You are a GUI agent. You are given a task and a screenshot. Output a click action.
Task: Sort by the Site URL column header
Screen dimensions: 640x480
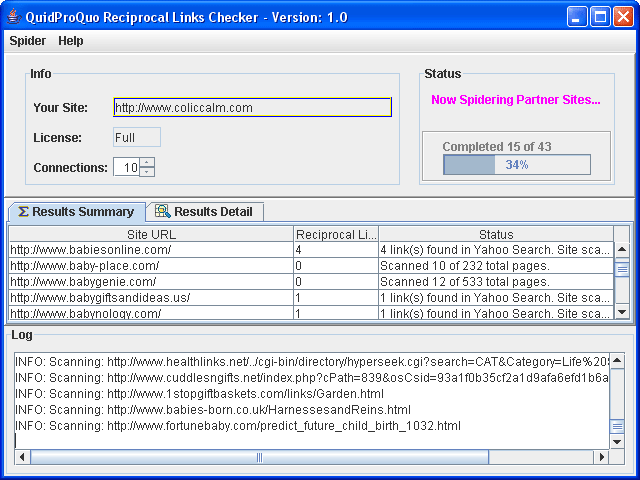pyautogui.click(x=150, y=234)
